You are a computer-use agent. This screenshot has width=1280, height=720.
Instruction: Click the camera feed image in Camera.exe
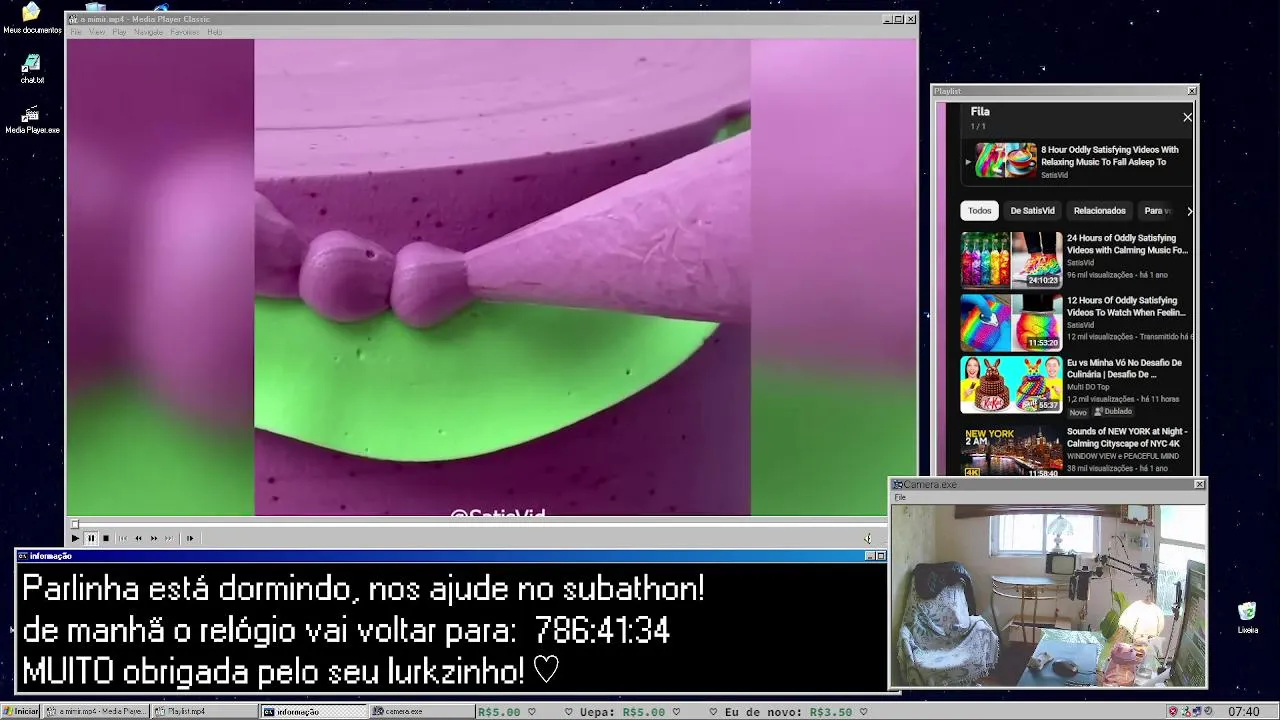1048,595
